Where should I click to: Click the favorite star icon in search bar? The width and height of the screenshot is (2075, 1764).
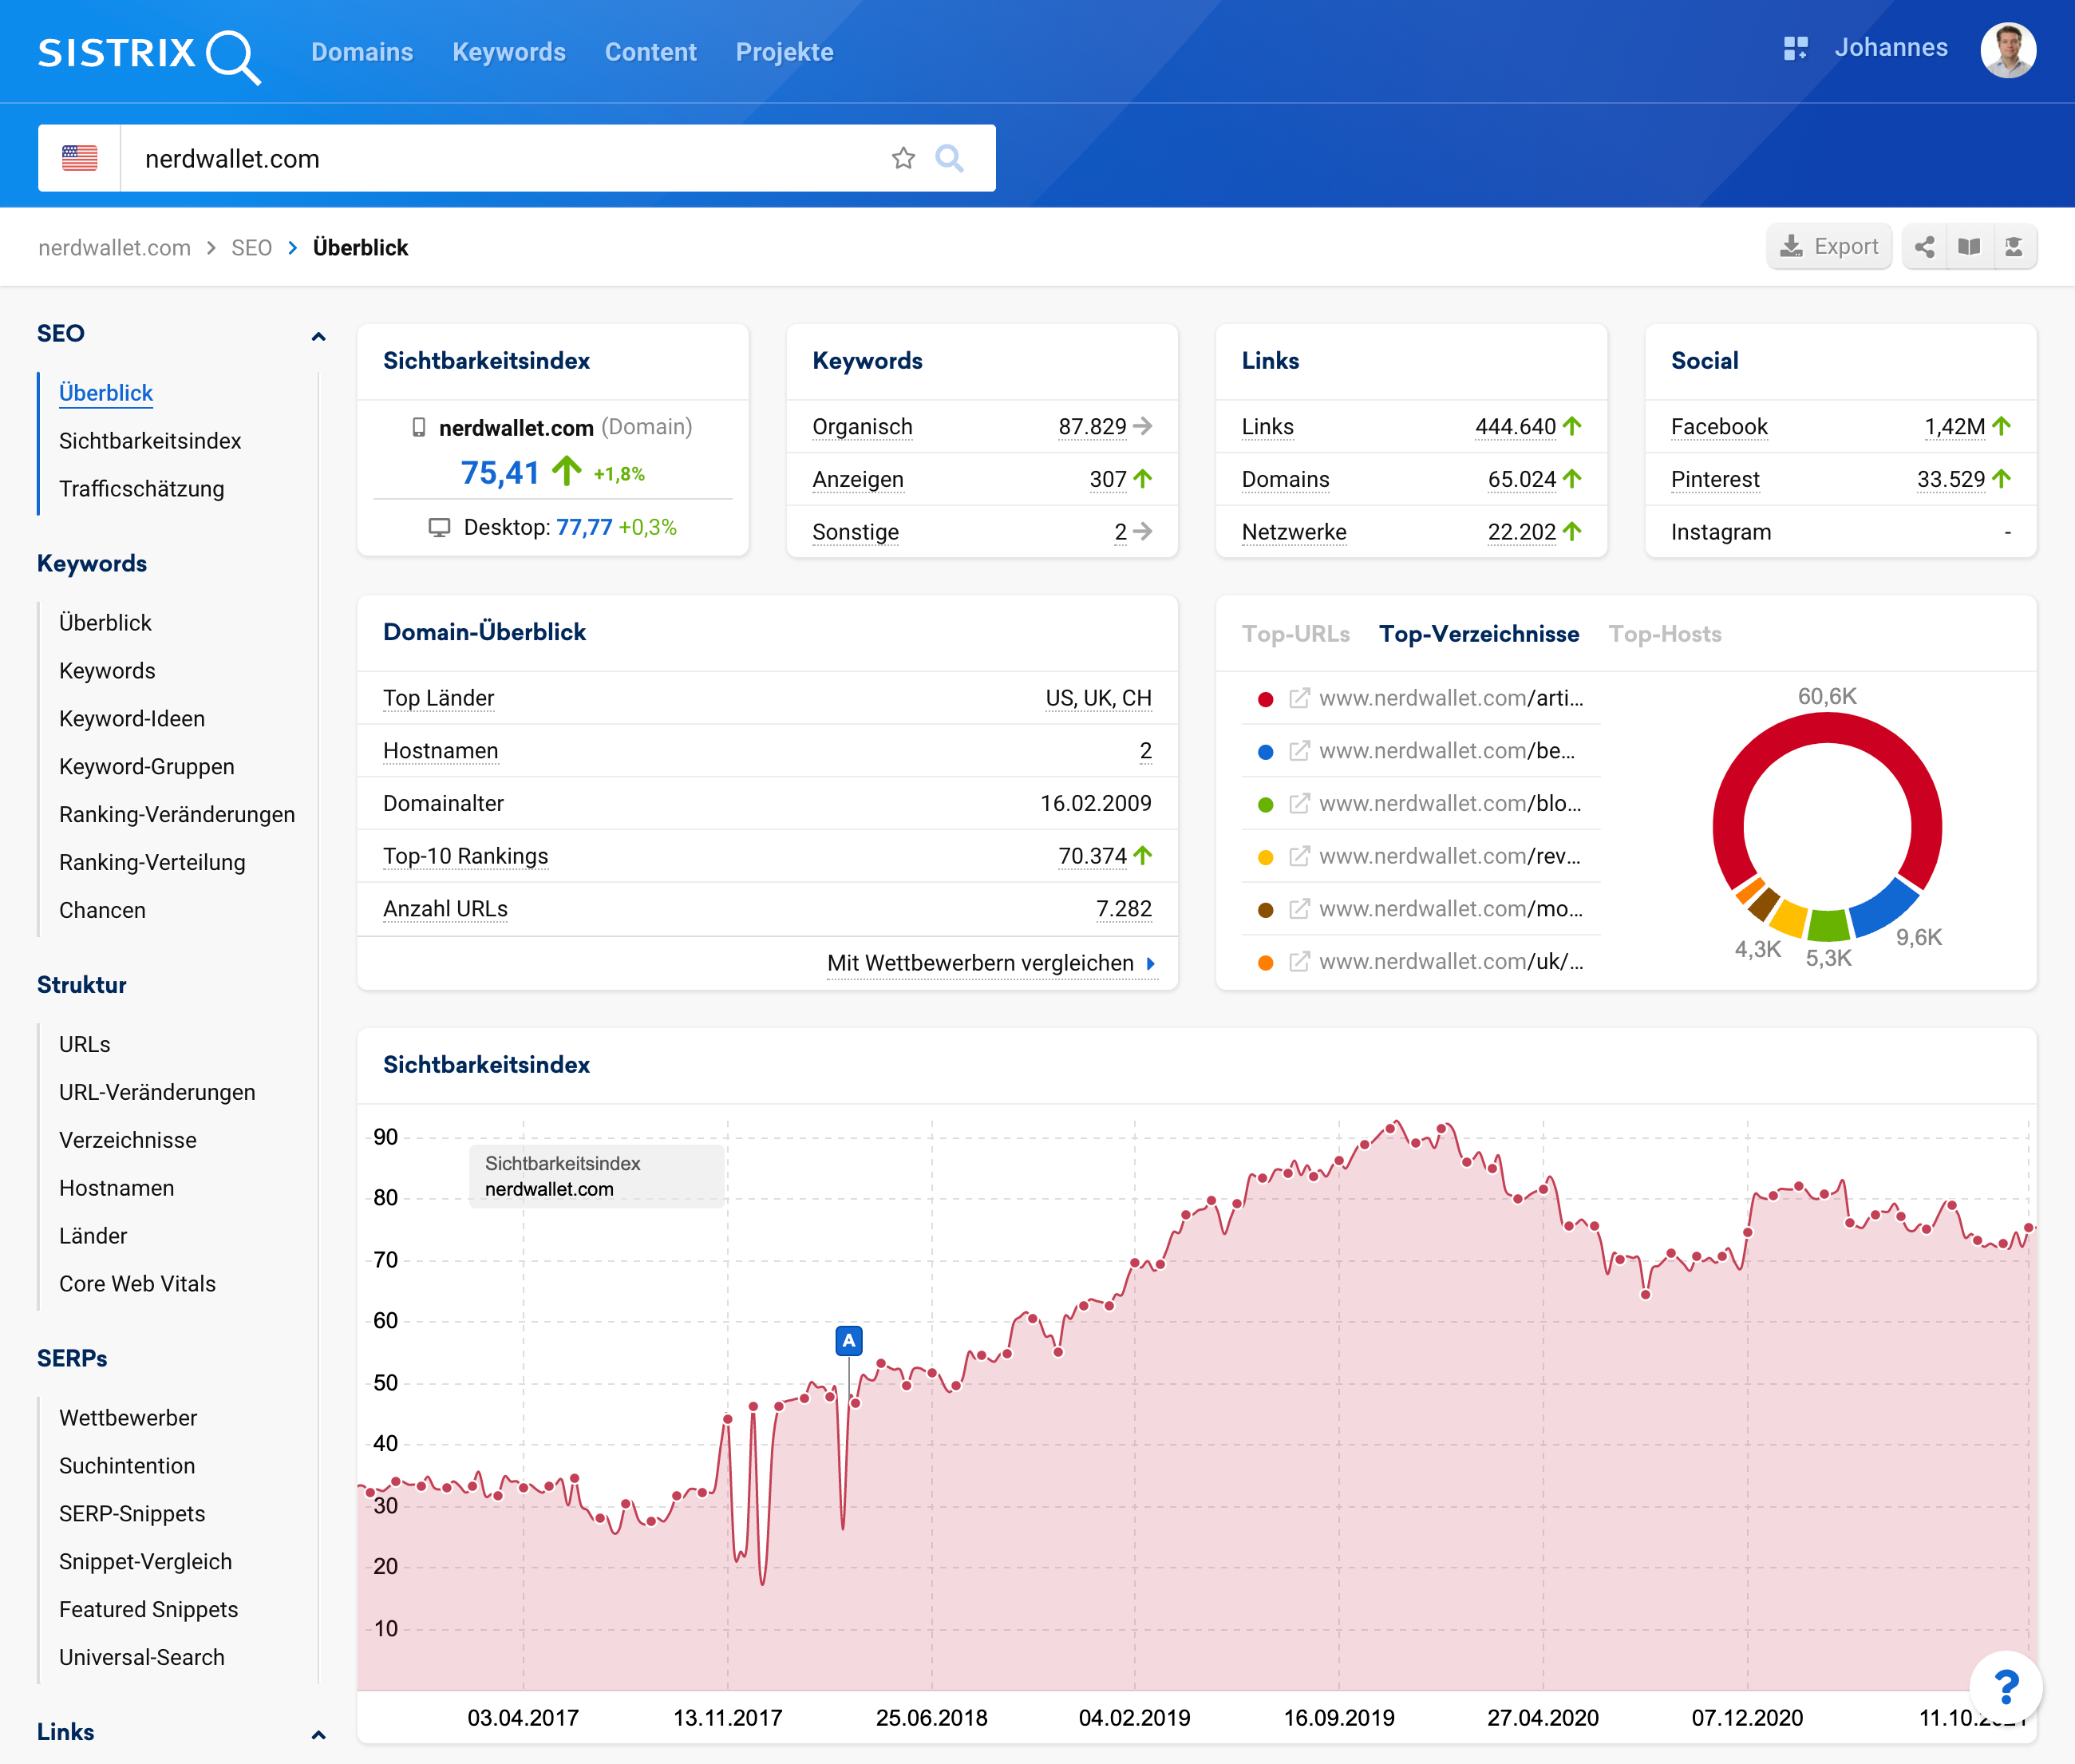[x=903, y=158]
